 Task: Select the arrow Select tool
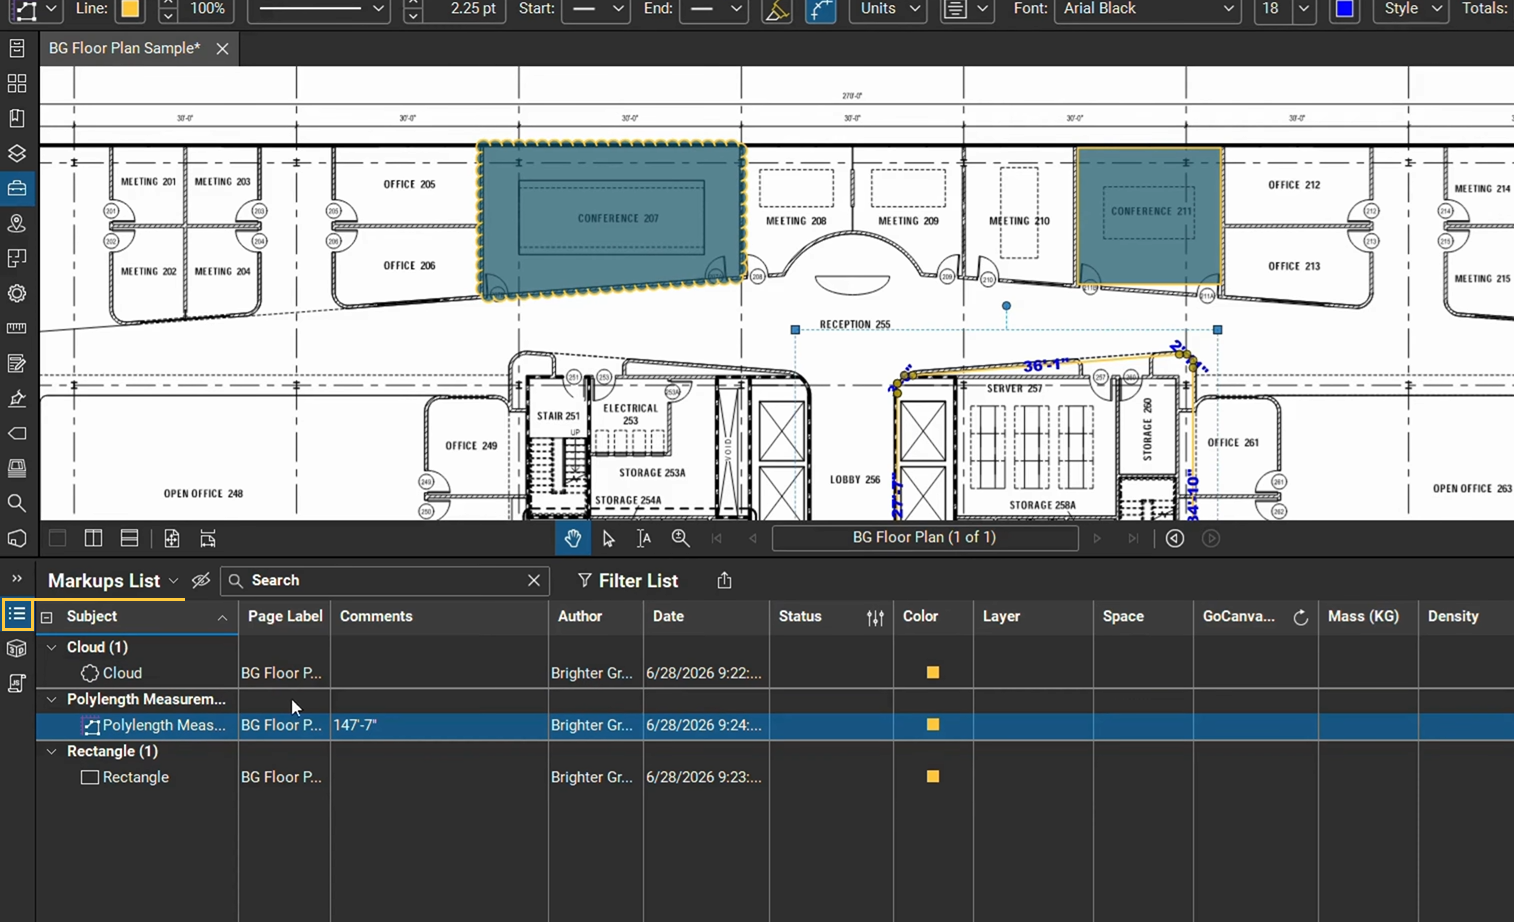click(x=608, y=538)
